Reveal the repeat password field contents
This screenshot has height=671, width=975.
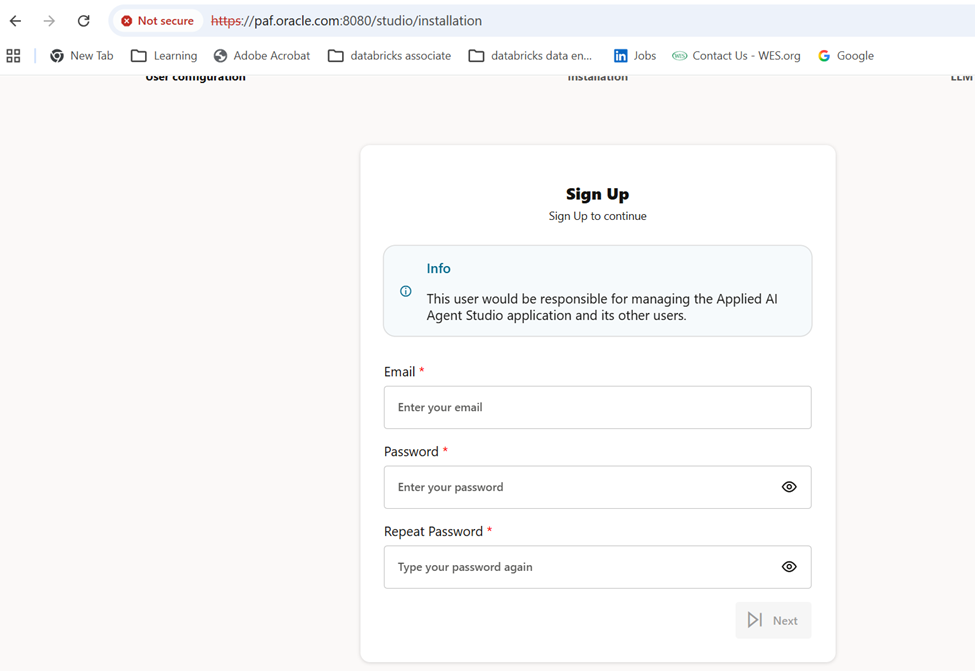click(789, 567)
